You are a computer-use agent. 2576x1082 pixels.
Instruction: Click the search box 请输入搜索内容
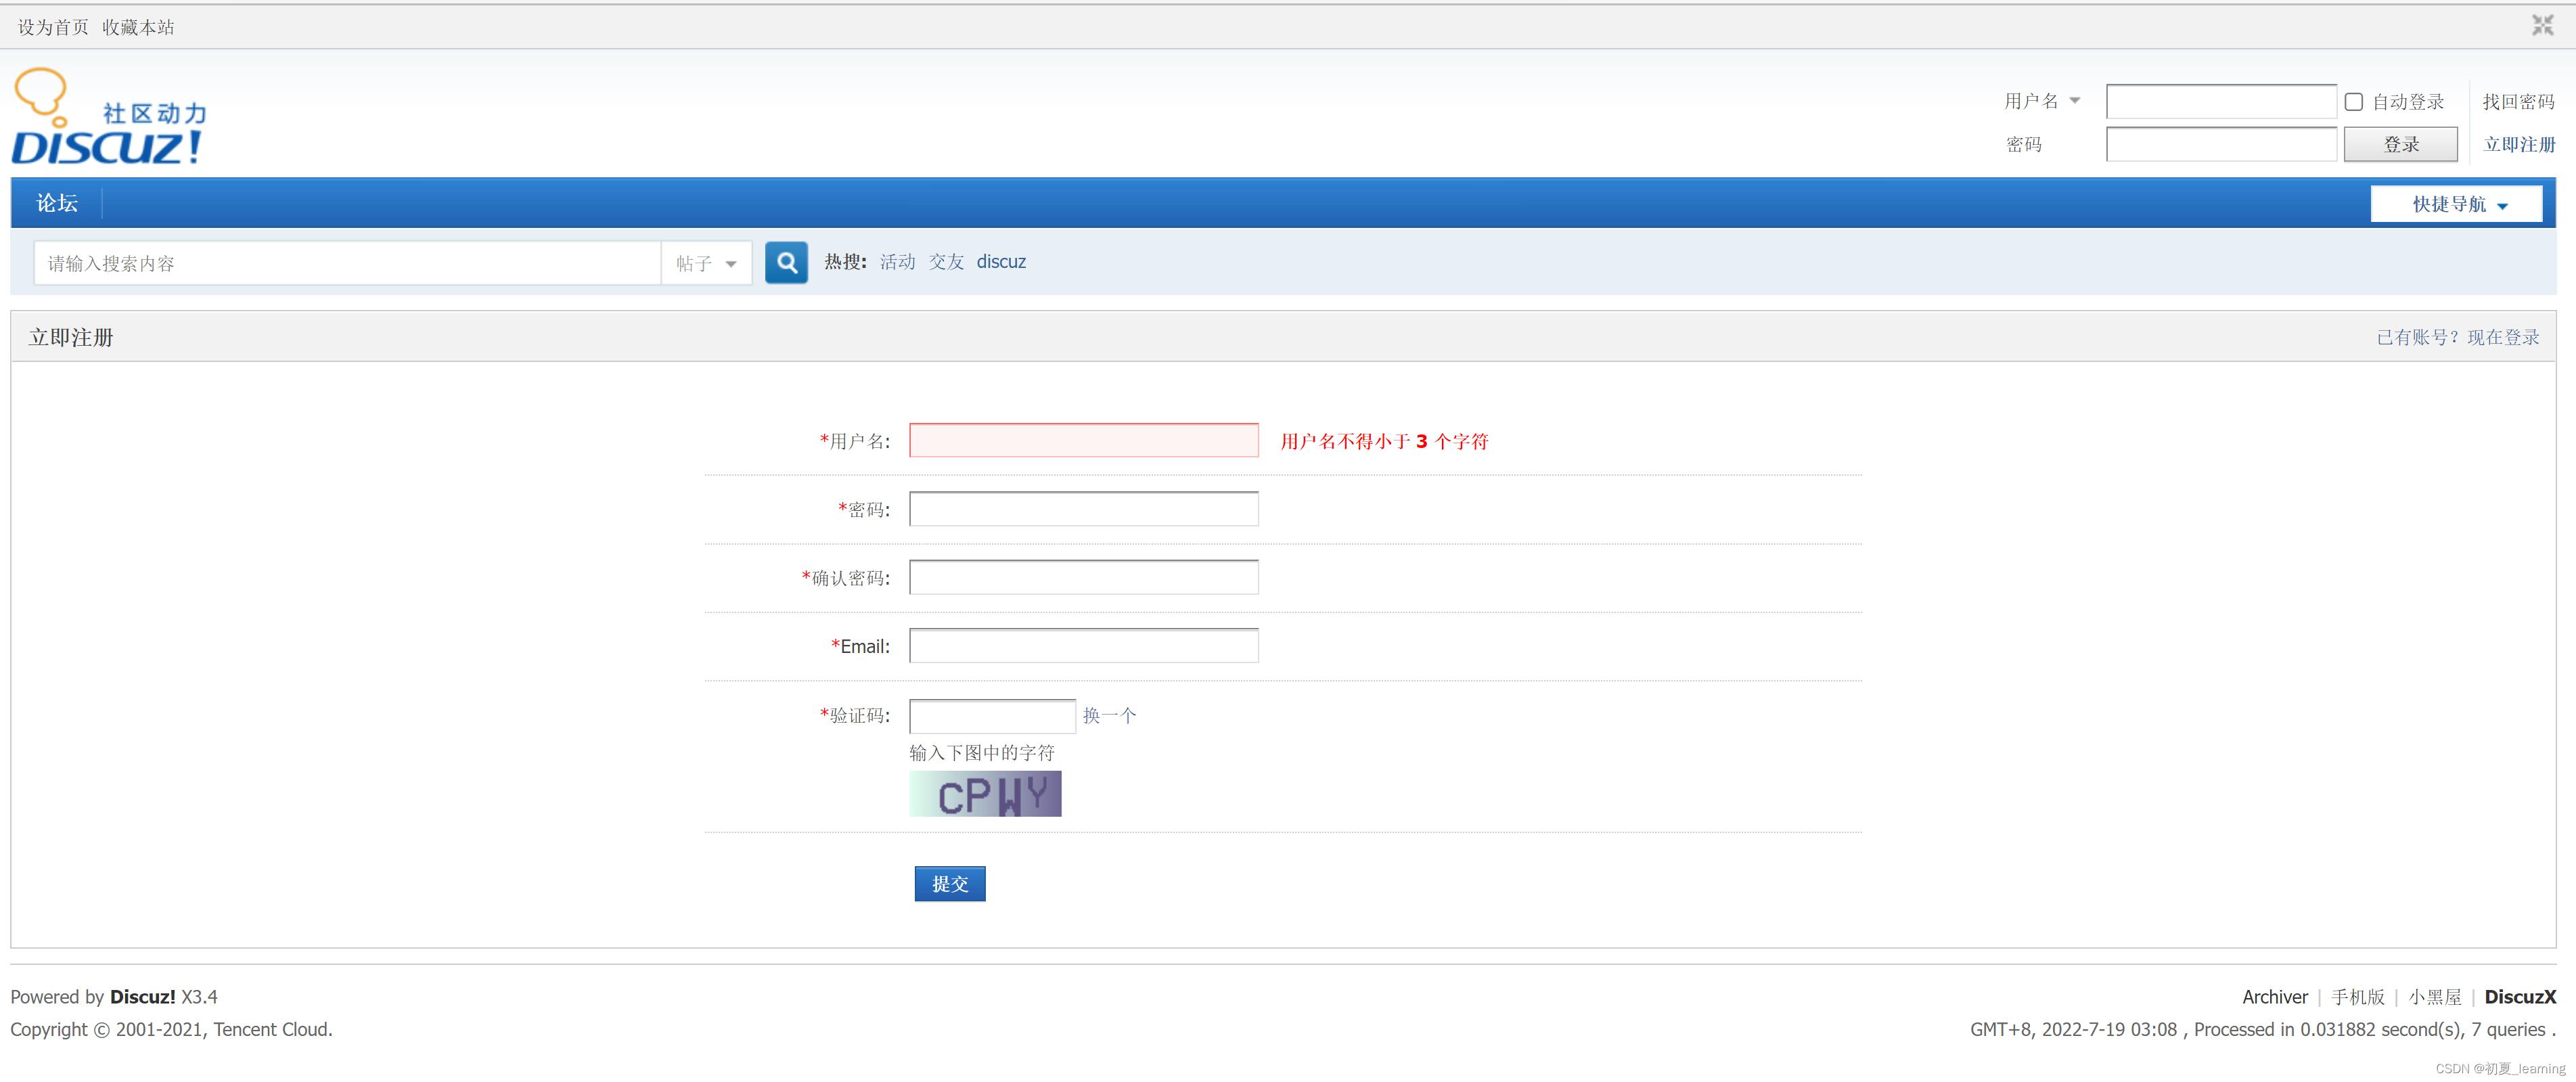pos(347,264)
